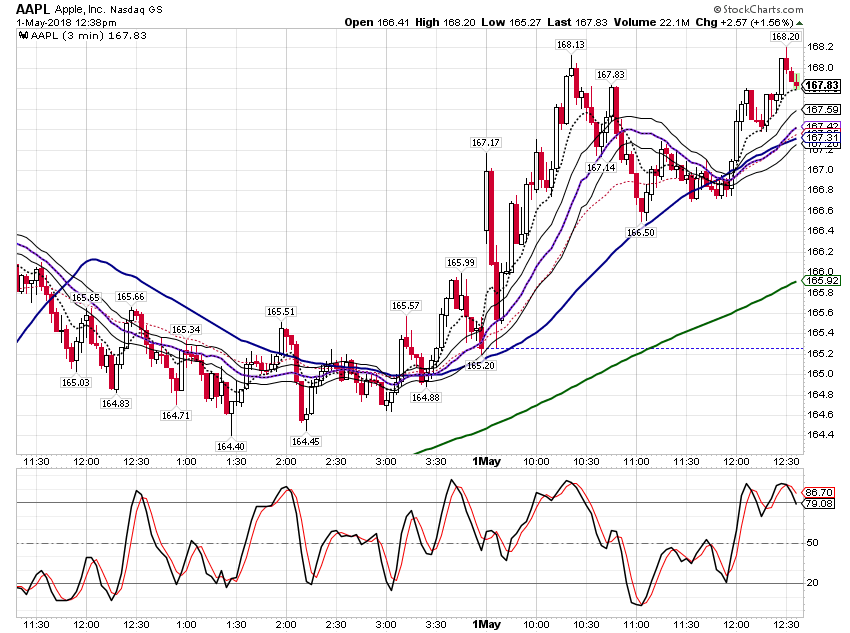
Task: Click the 165.99 price label
Action: (460, 262)
